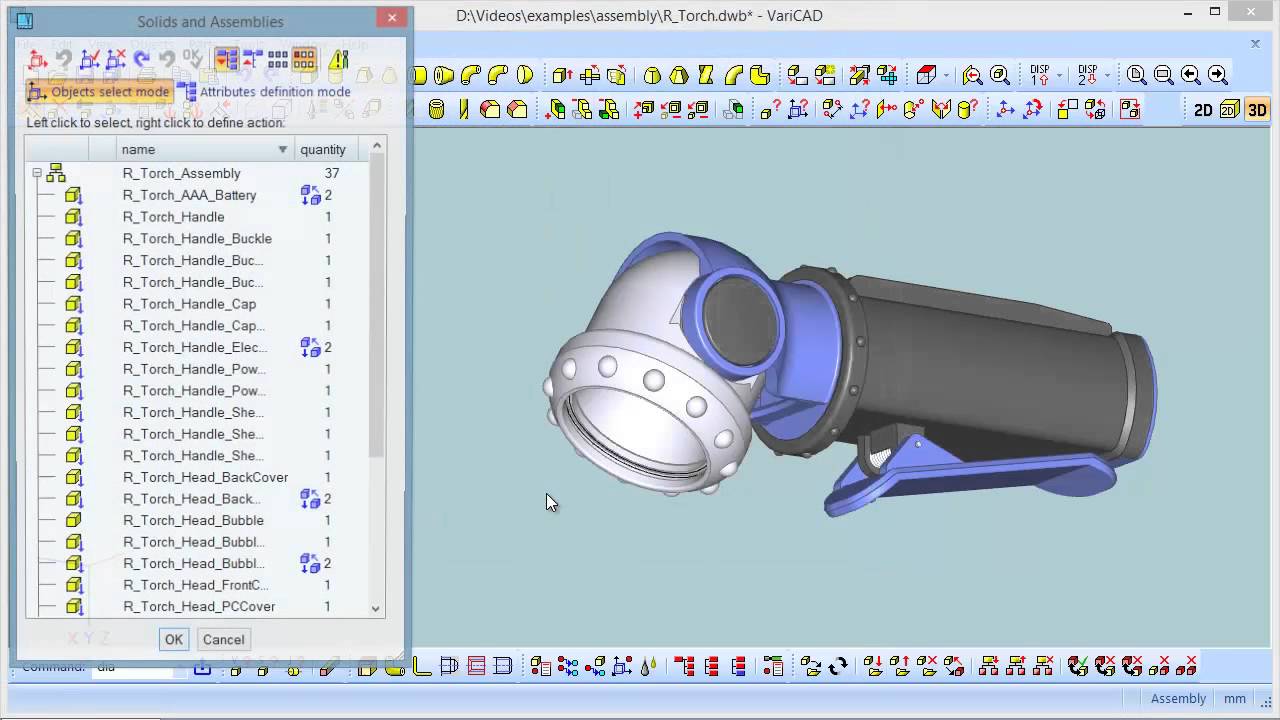Click the shaded cube display style icon
1280x720 pixels.
click(927, 75)
